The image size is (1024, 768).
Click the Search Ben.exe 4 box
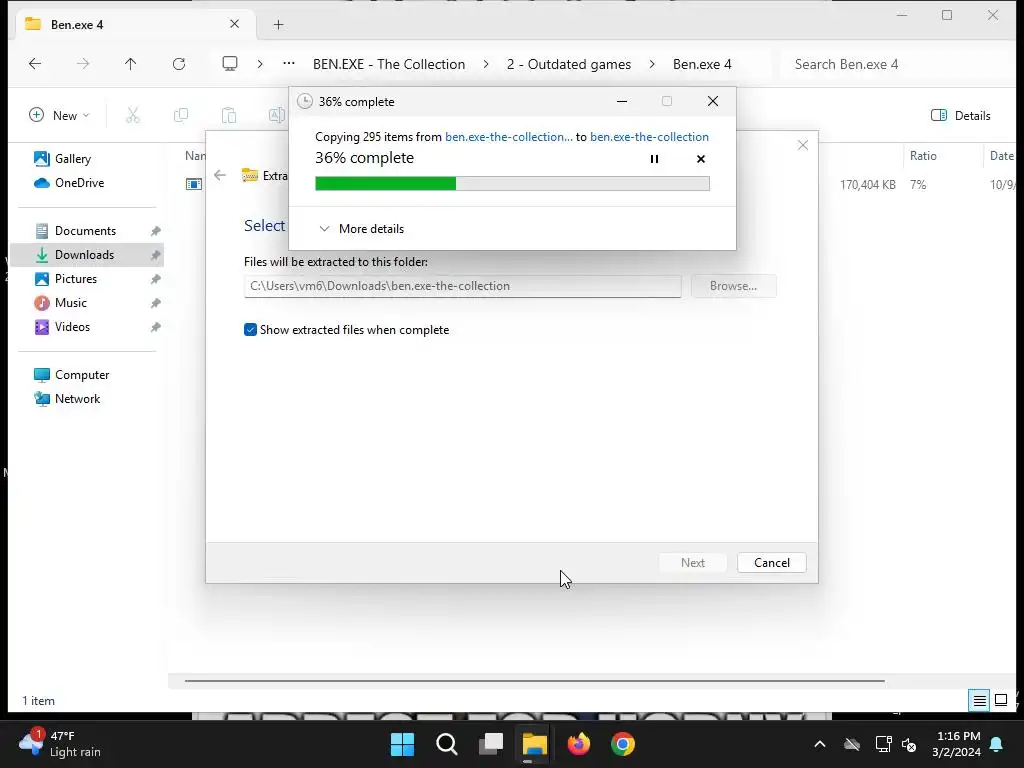896,64
